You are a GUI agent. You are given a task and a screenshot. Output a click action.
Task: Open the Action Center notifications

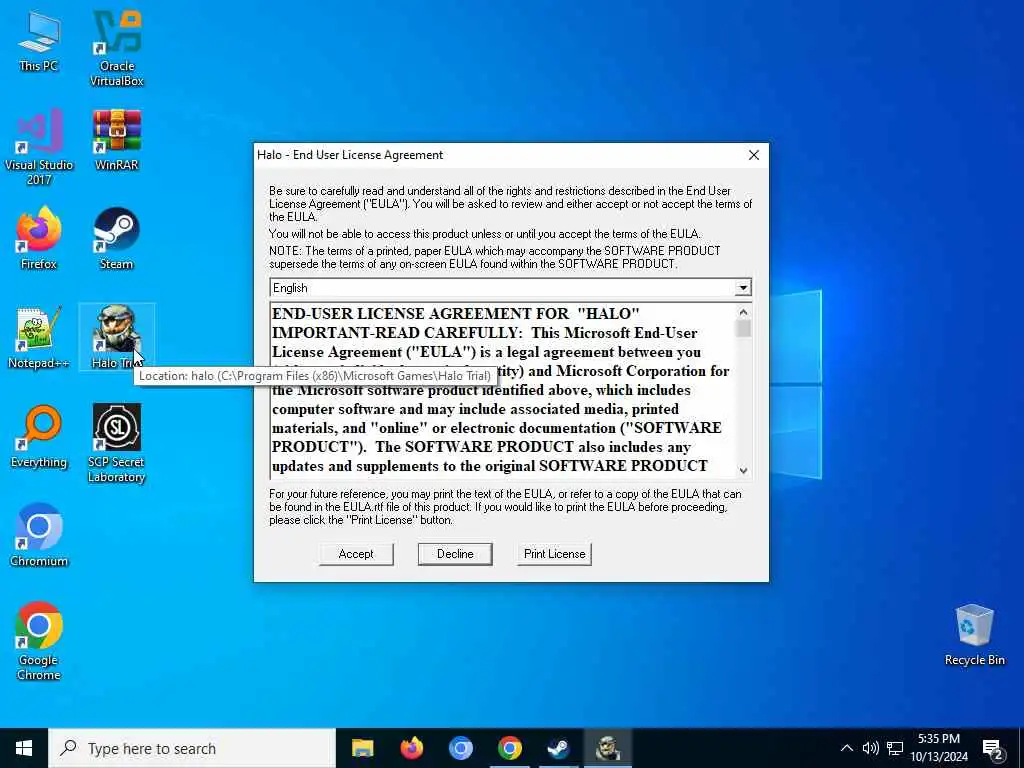tap(993, 749)
